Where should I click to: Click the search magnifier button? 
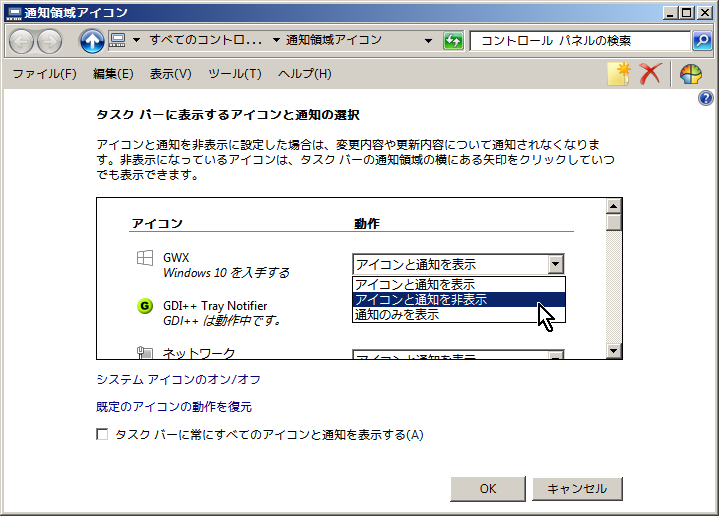[x=702, y=41]
